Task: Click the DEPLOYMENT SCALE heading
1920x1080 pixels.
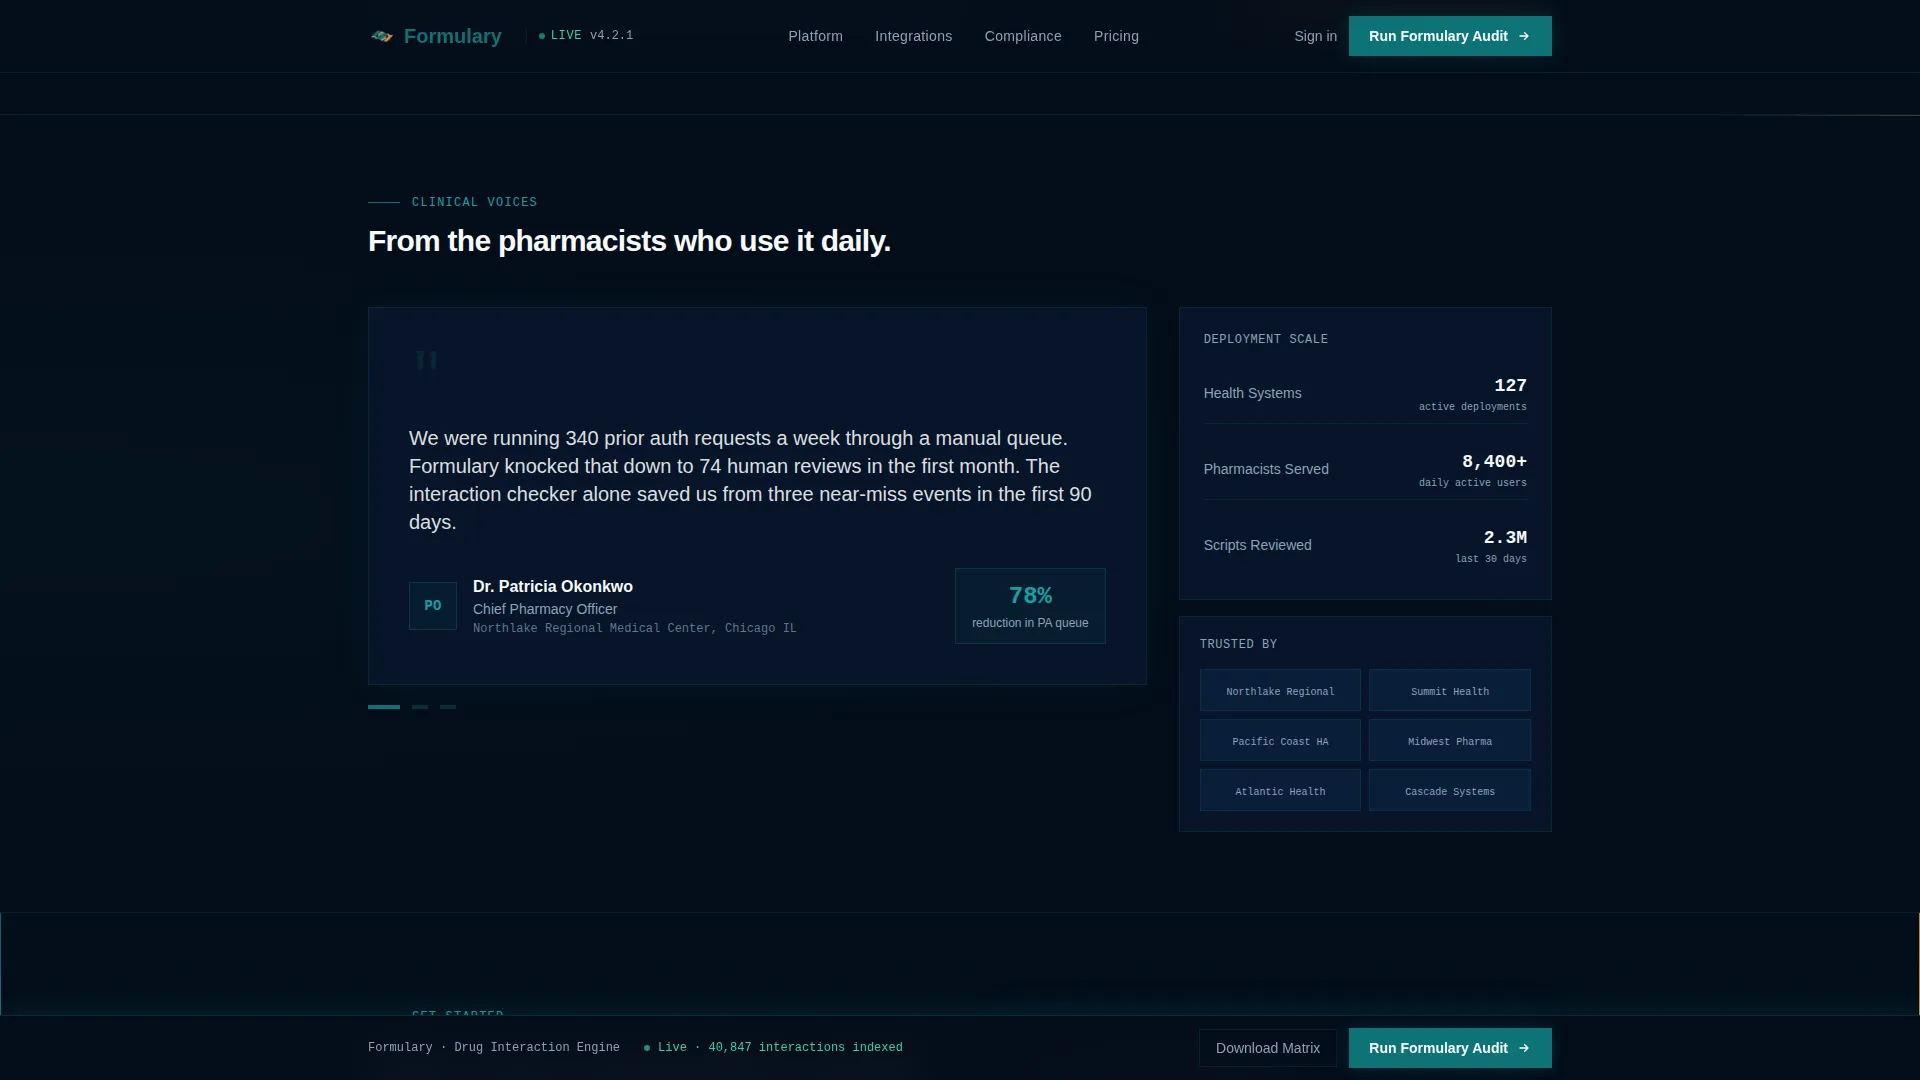Action: [1266, 339]
